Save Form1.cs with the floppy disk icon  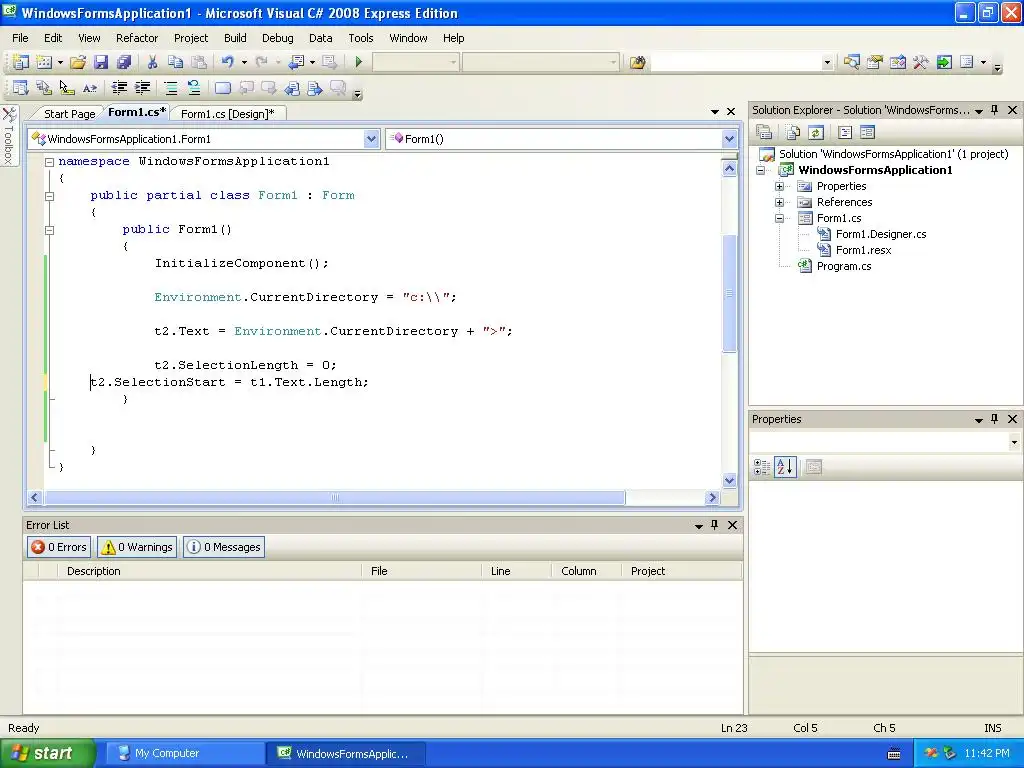tap(101, 62)
